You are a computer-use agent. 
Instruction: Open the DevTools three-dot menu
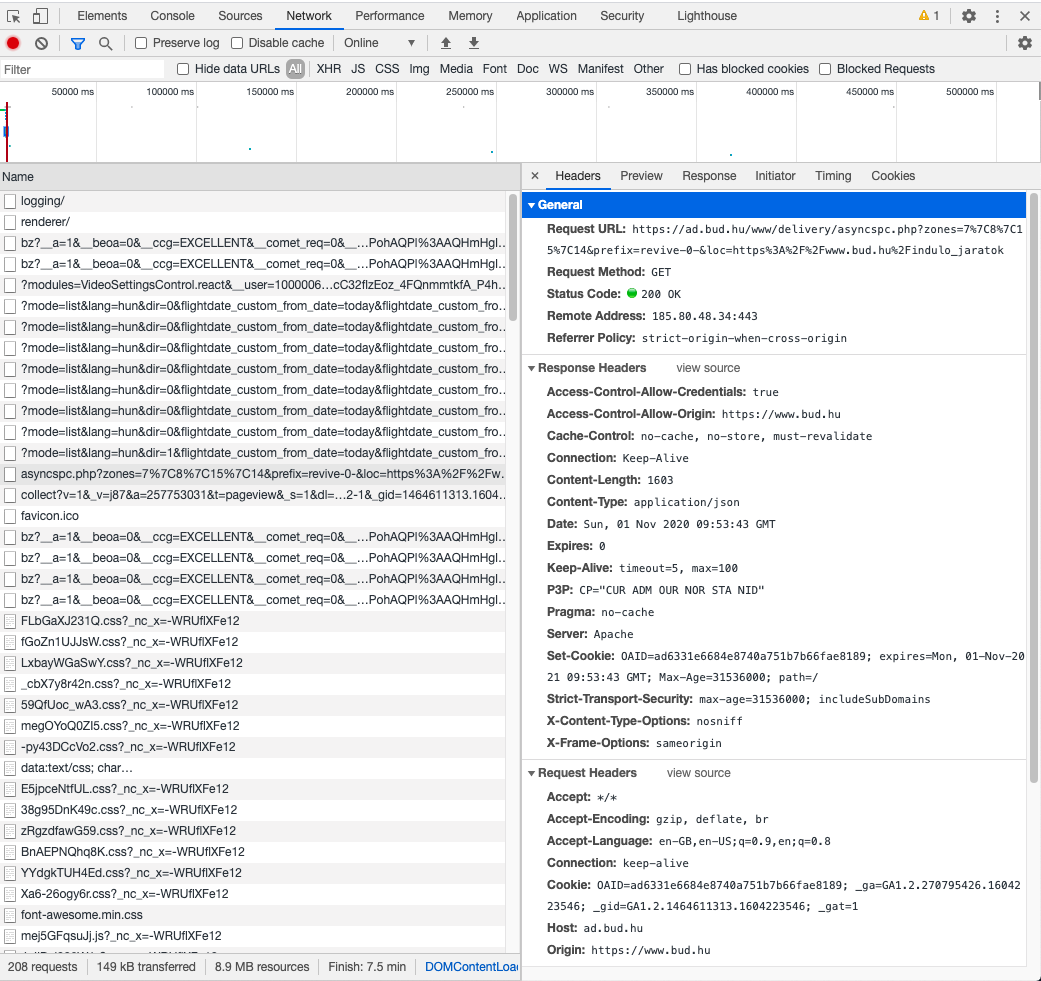[x=997, y=16]
